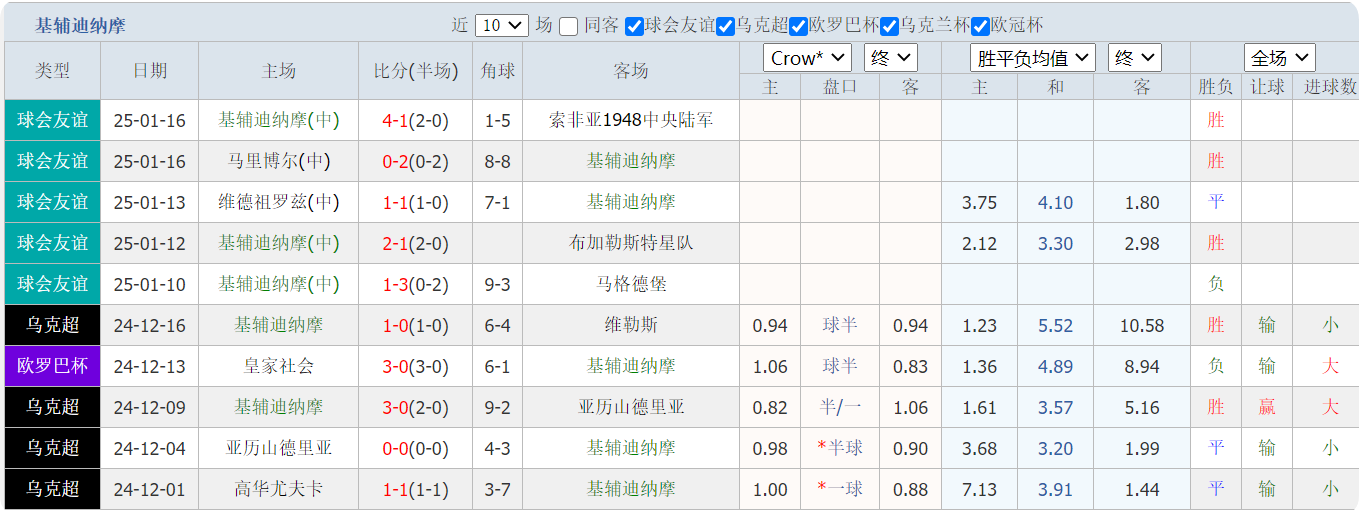Disable the 乌克兰杯 filter checkbox

(x=889, y=26)
